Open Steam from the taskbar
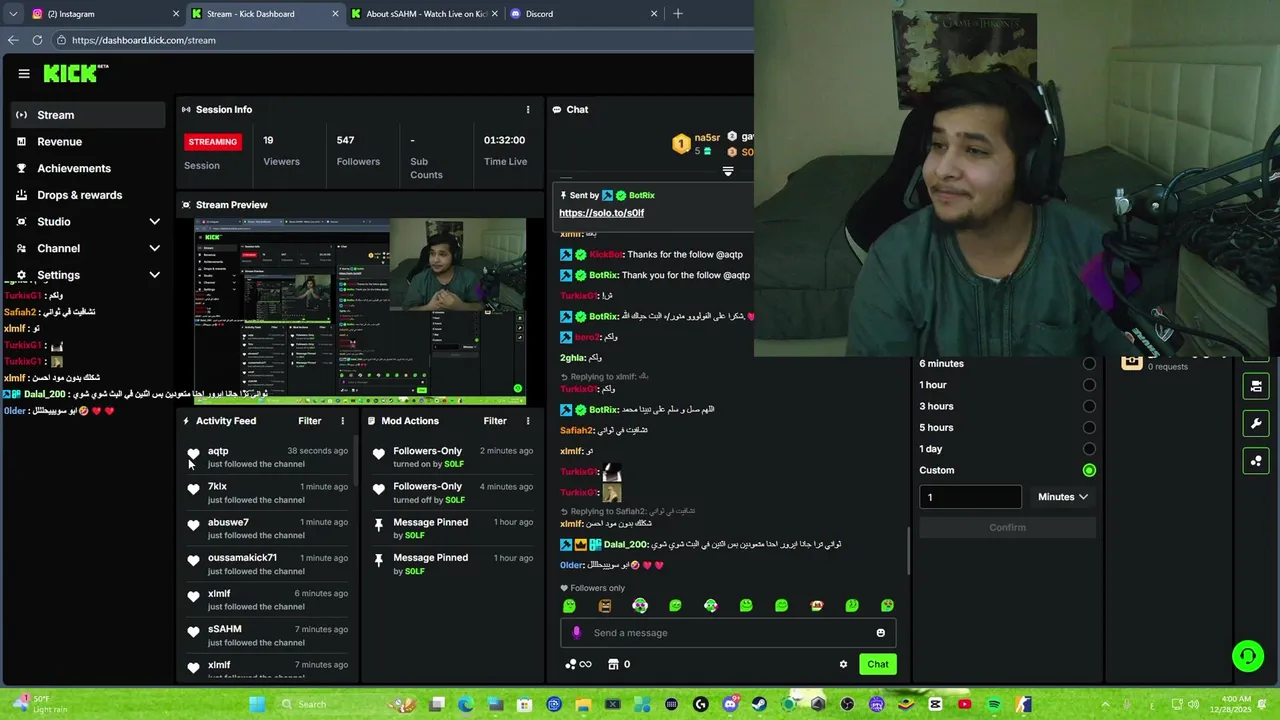The height and width of the screenshot is (720, 1280). (x=759, y=704)
